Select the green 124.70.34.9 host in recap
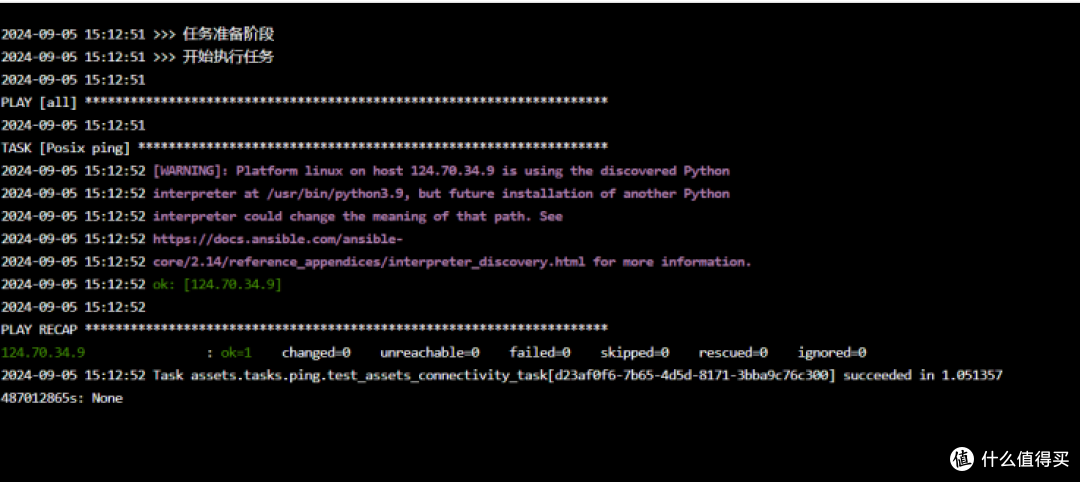The height and width of the screenshot is (482, 1080). click(43, 353)
